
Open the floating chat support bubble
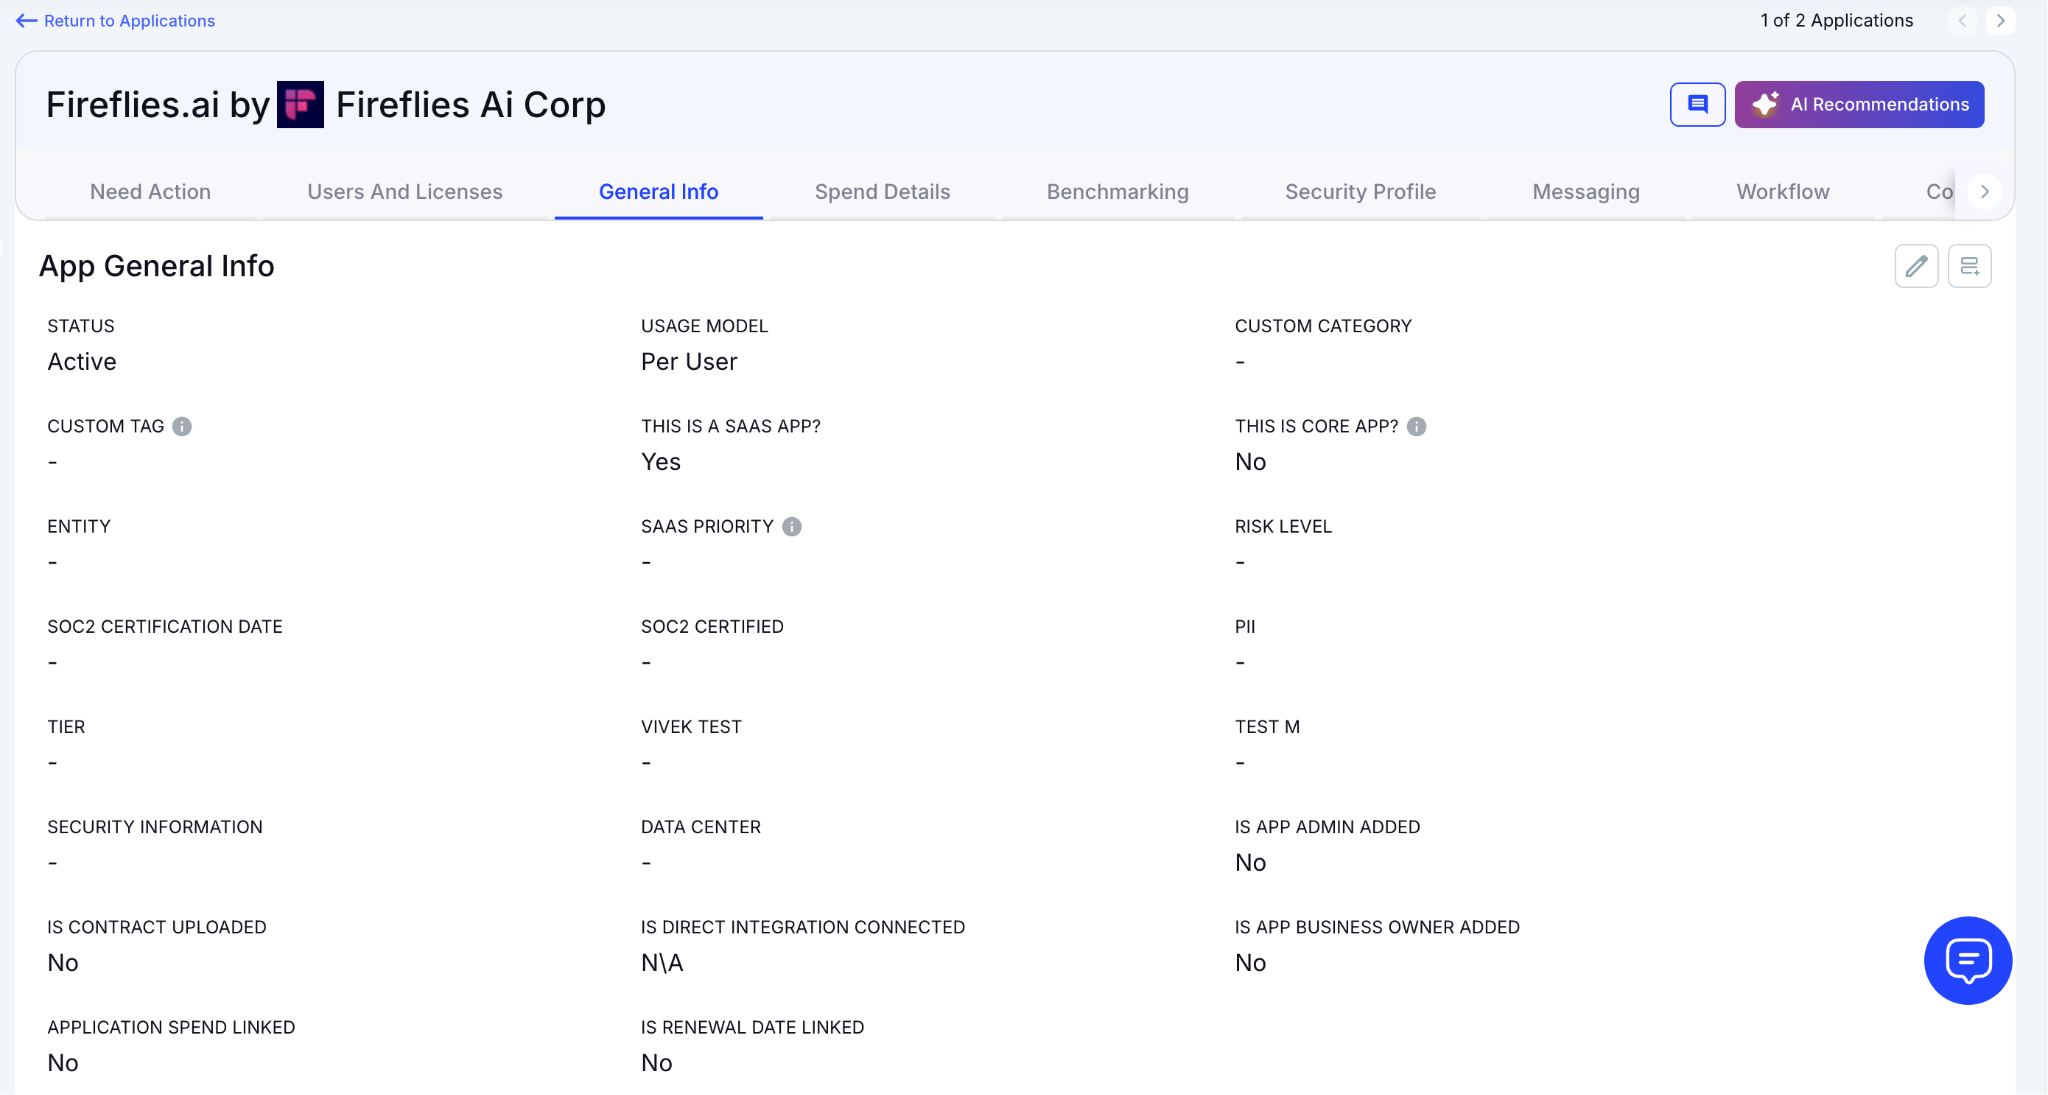(x=1967, y=960)
